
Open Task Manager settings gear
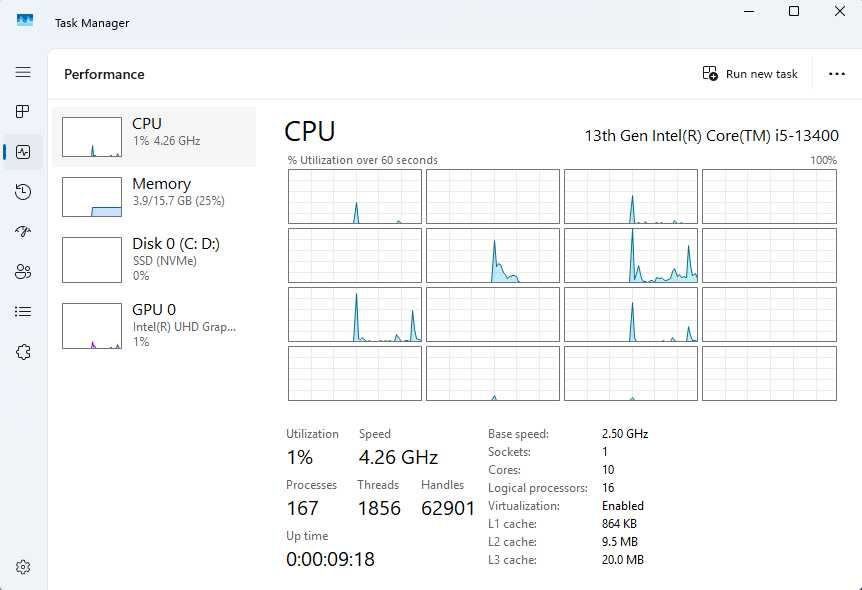pos(23,567)
